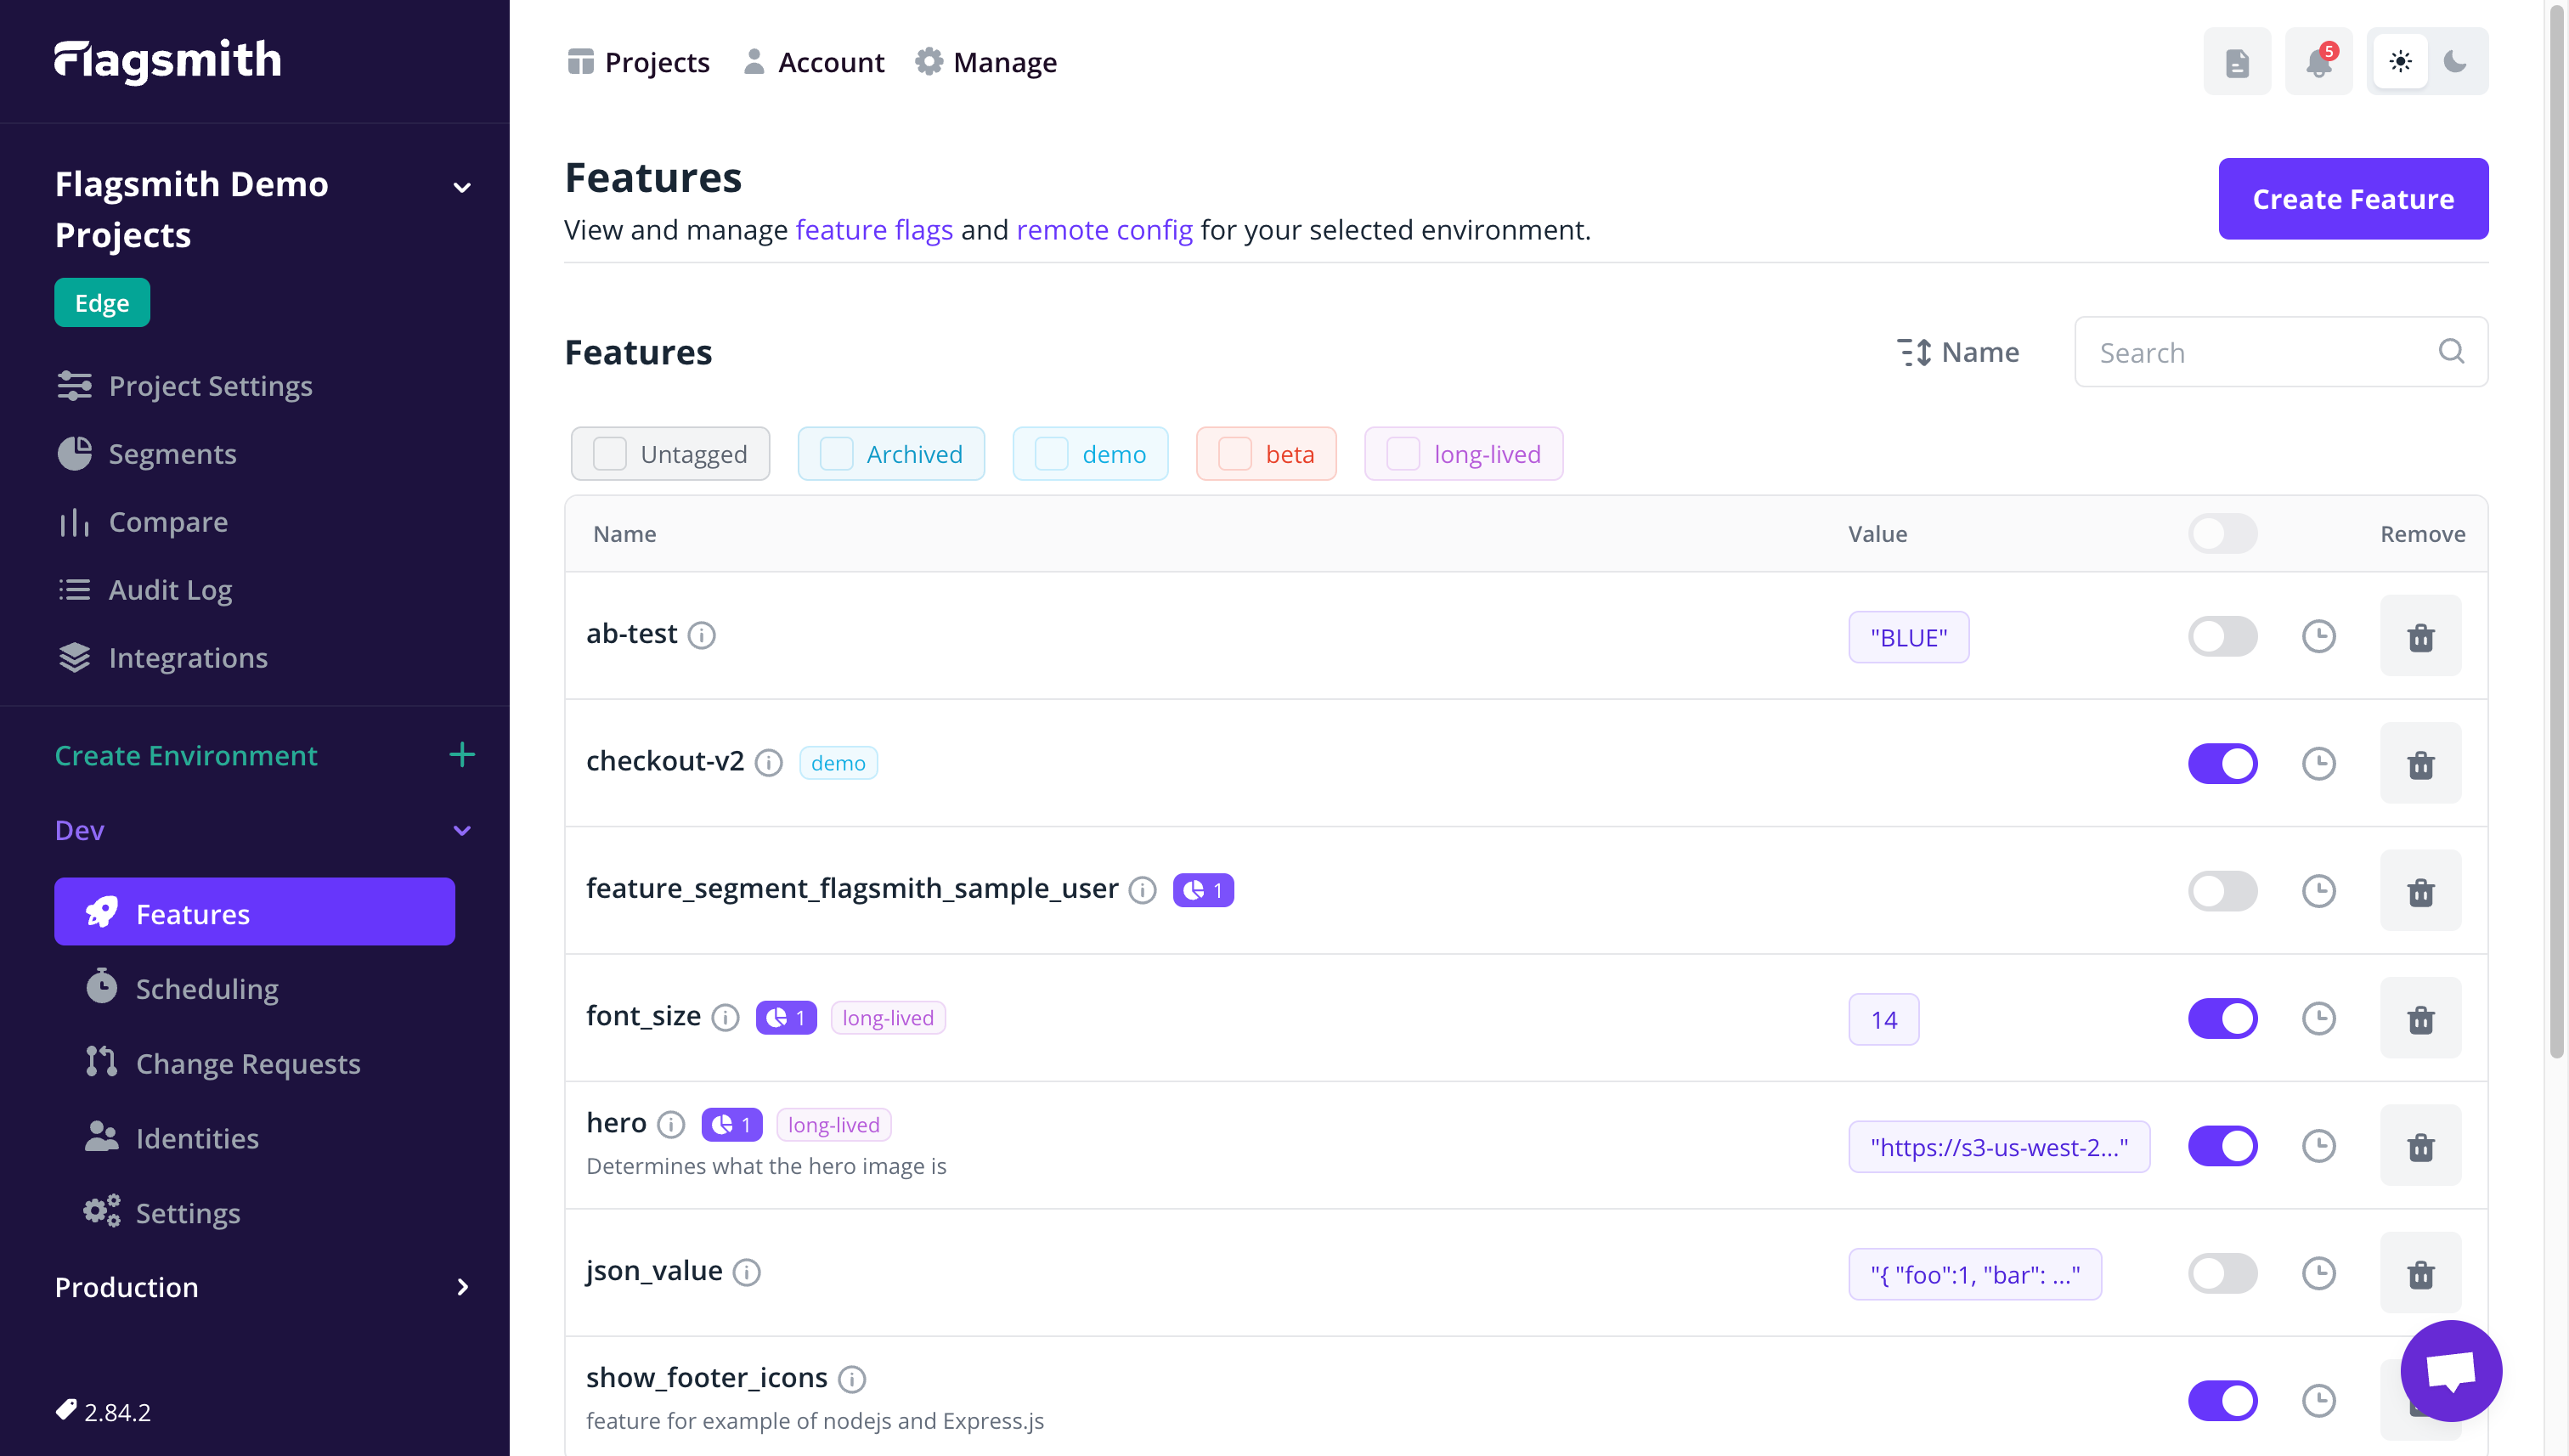Expand the Dev environment section
Screen dimensions: 2569x1456
click(462, 827)
